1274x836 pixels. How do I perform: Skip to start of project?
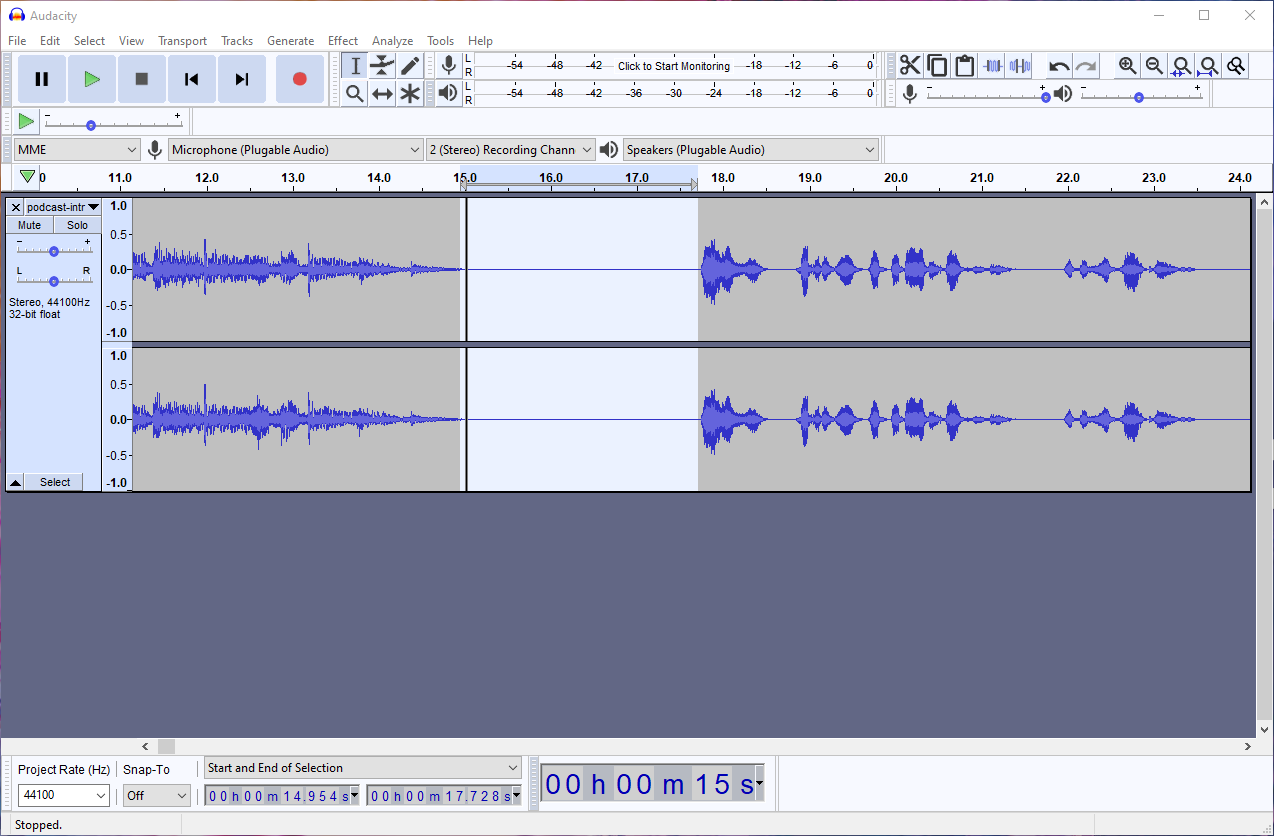(x=192, y=79)
